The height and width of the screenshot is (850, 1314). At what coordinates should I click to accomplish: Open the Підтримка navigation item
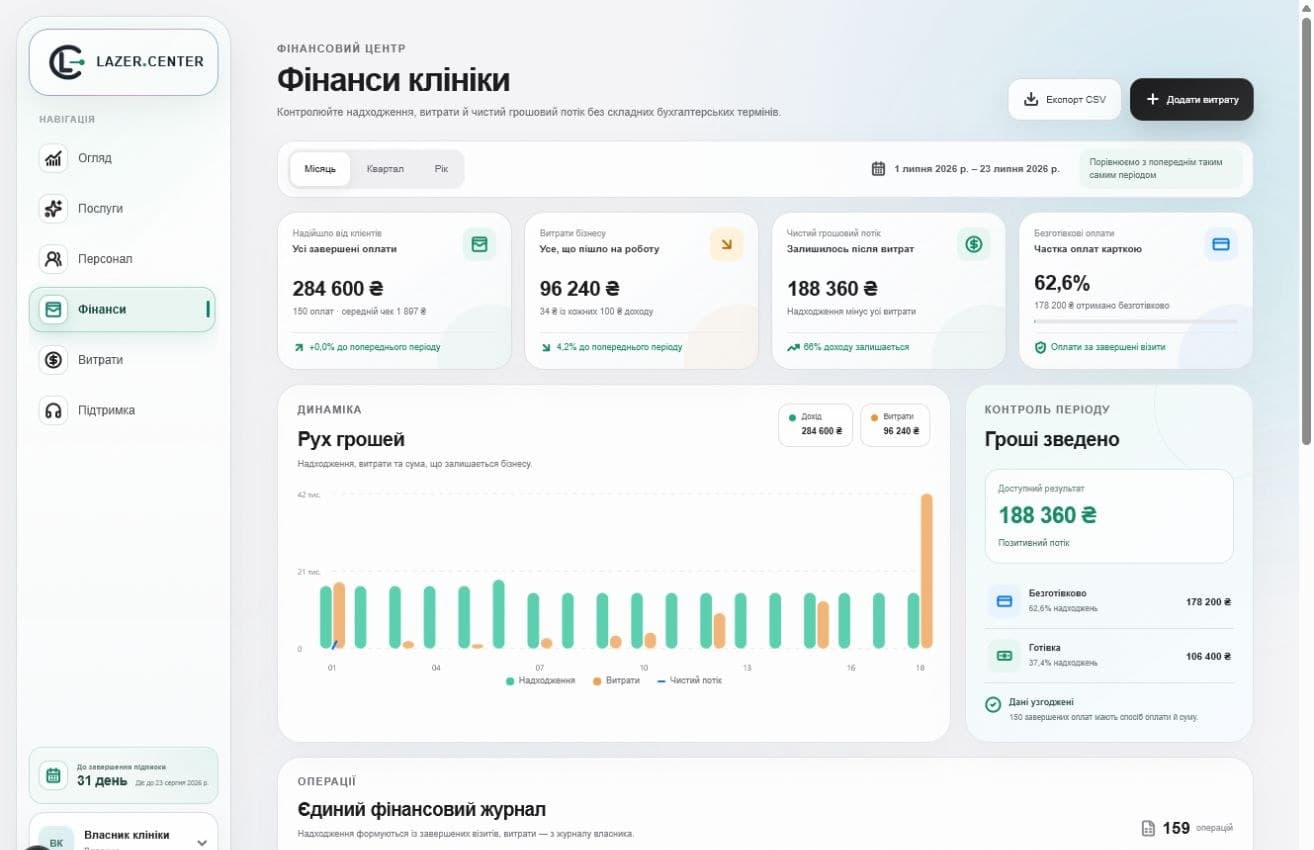pos(123,410)
